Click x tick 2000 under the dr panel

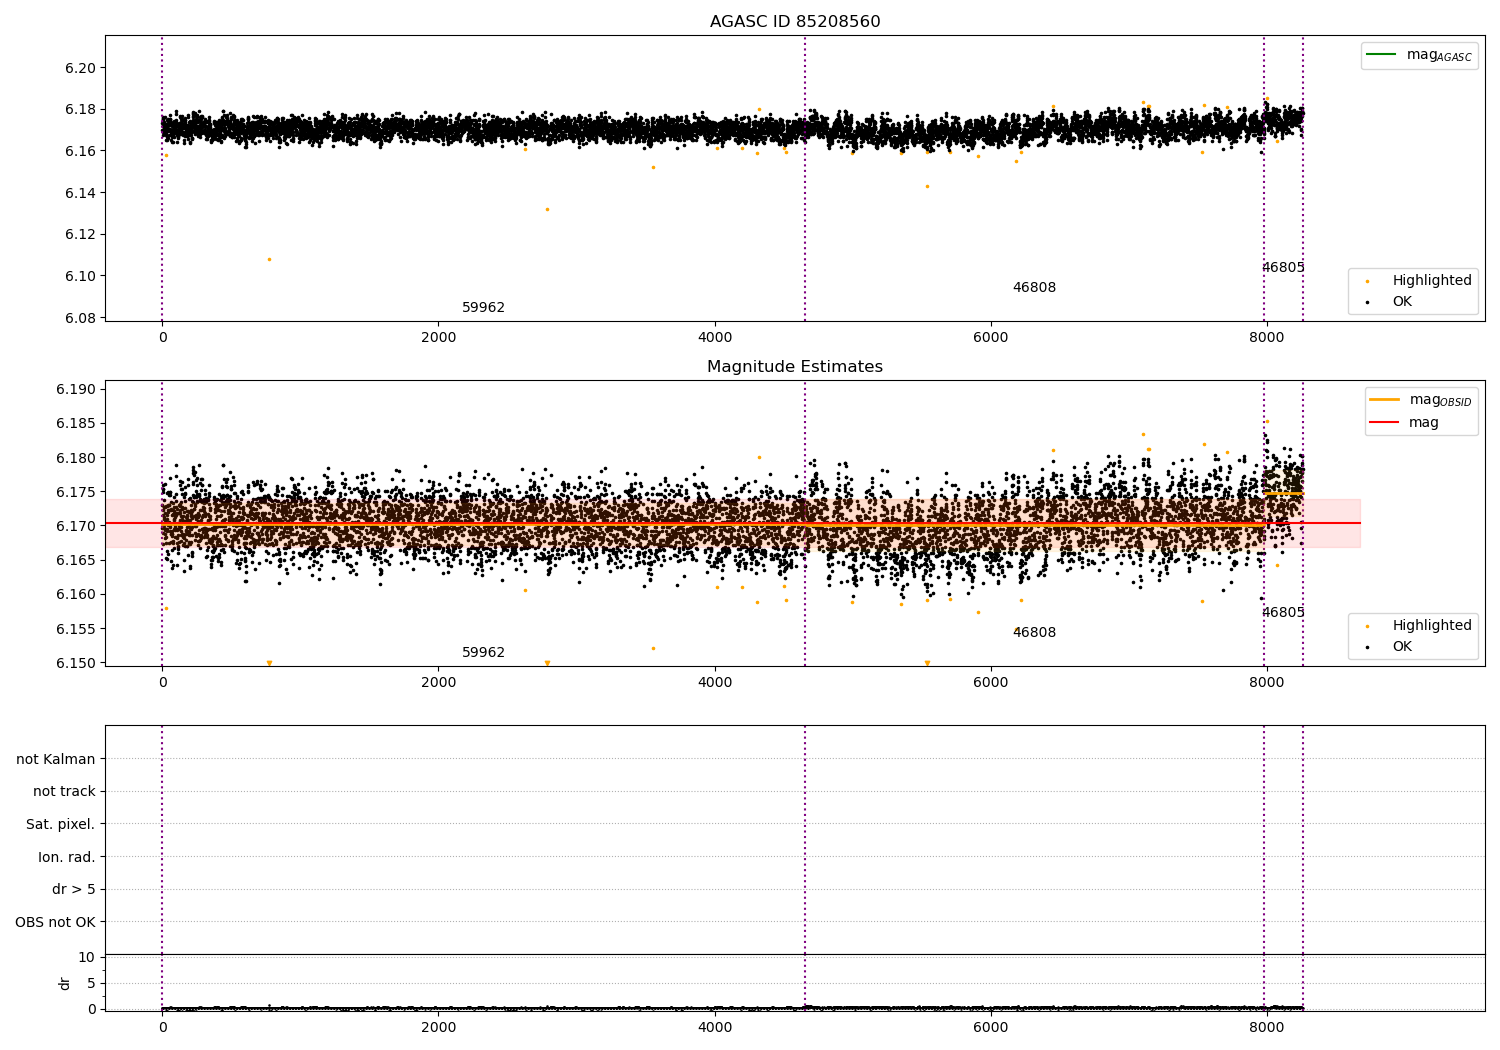438,1027
